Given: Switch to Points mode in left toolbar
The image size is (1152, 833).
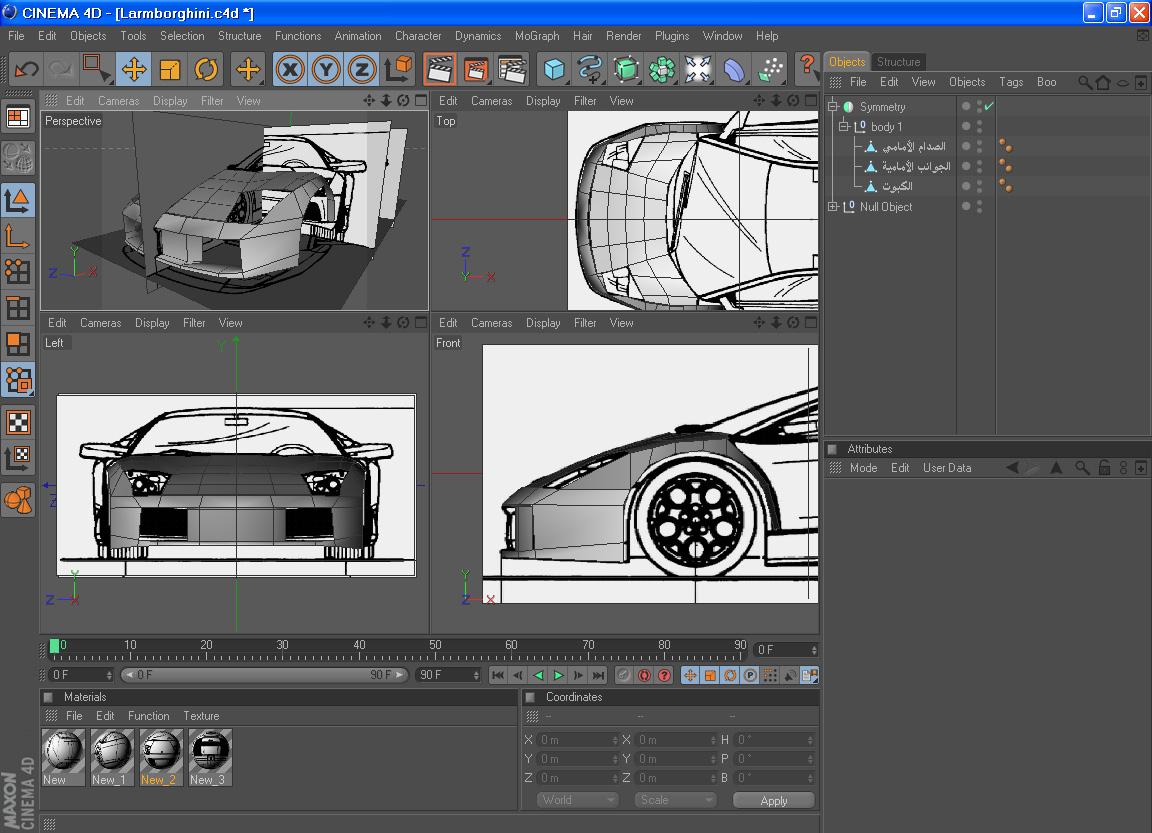Looking at the screenshot, I should click(18, 272).
